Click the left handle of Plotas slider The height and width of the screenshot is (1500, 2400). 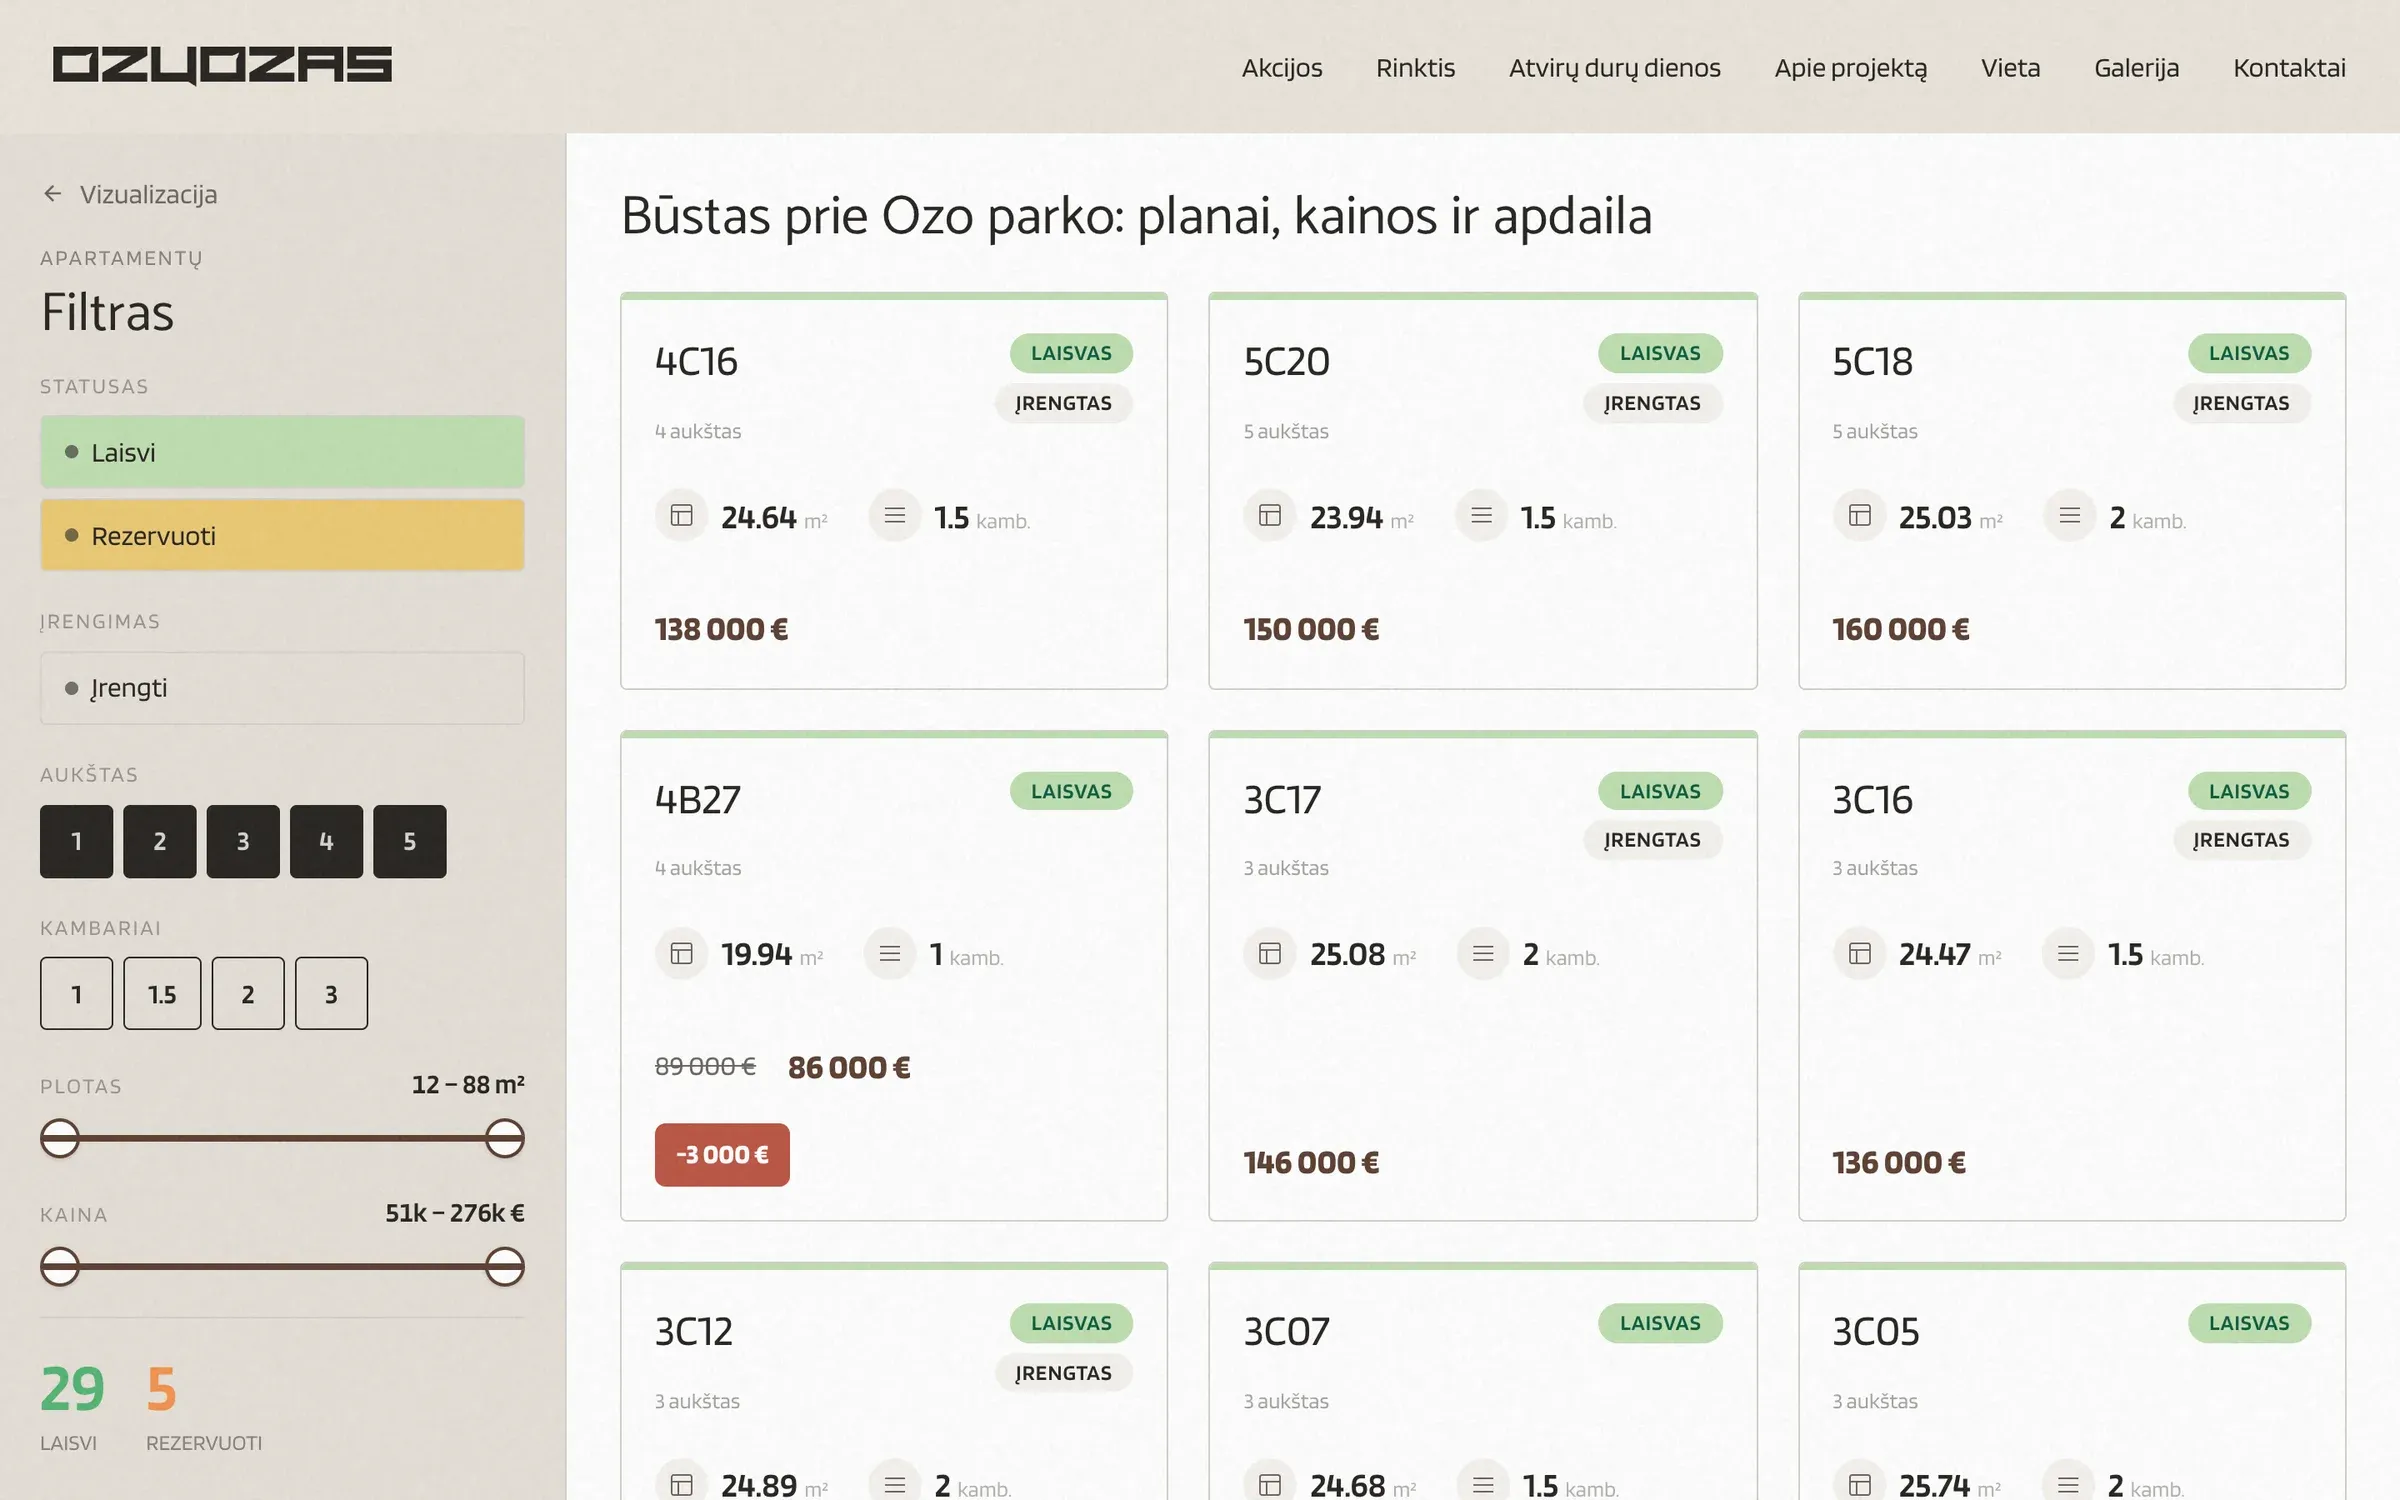click(x=60, y=1138)
